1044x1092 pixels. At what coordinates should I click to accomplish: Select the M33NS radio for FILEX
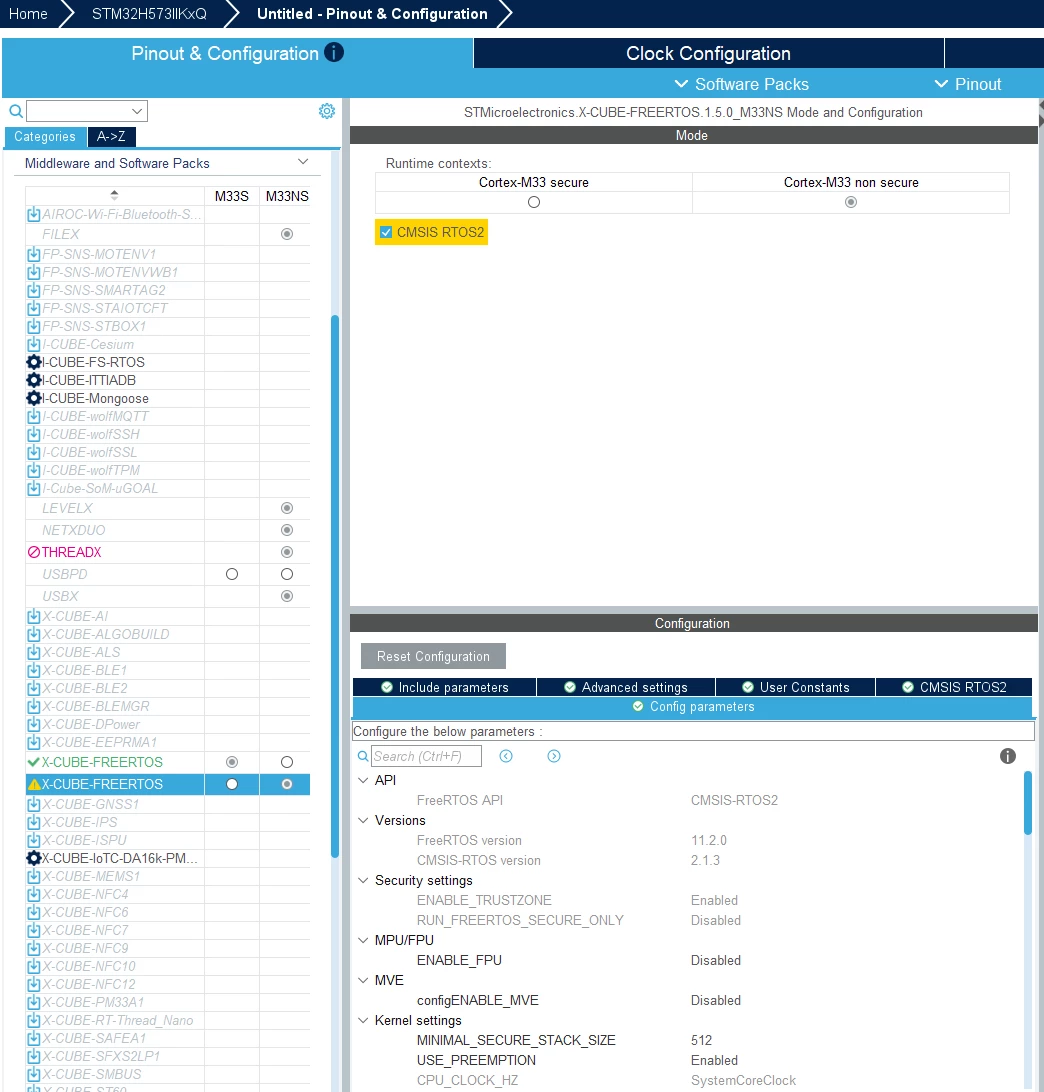pyautogui.click(x=287, y=234)
